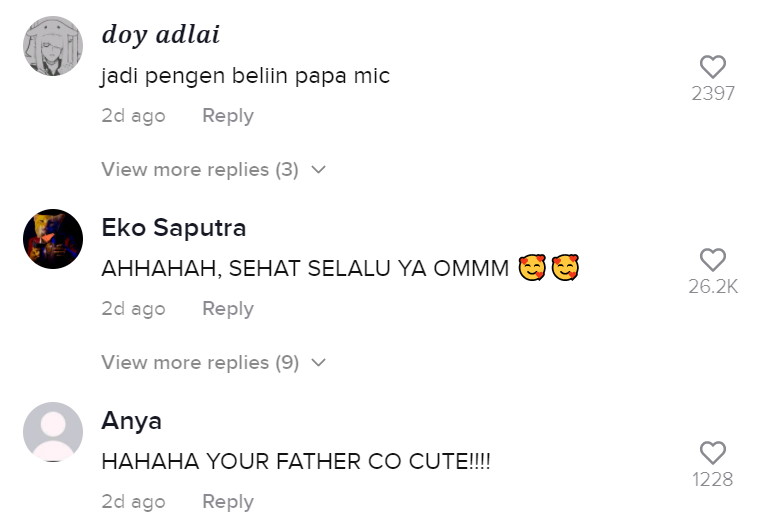This screenshot has width=765, height=532.
Task: Reply to doy adlai's comment
Action: click(227, 116)
